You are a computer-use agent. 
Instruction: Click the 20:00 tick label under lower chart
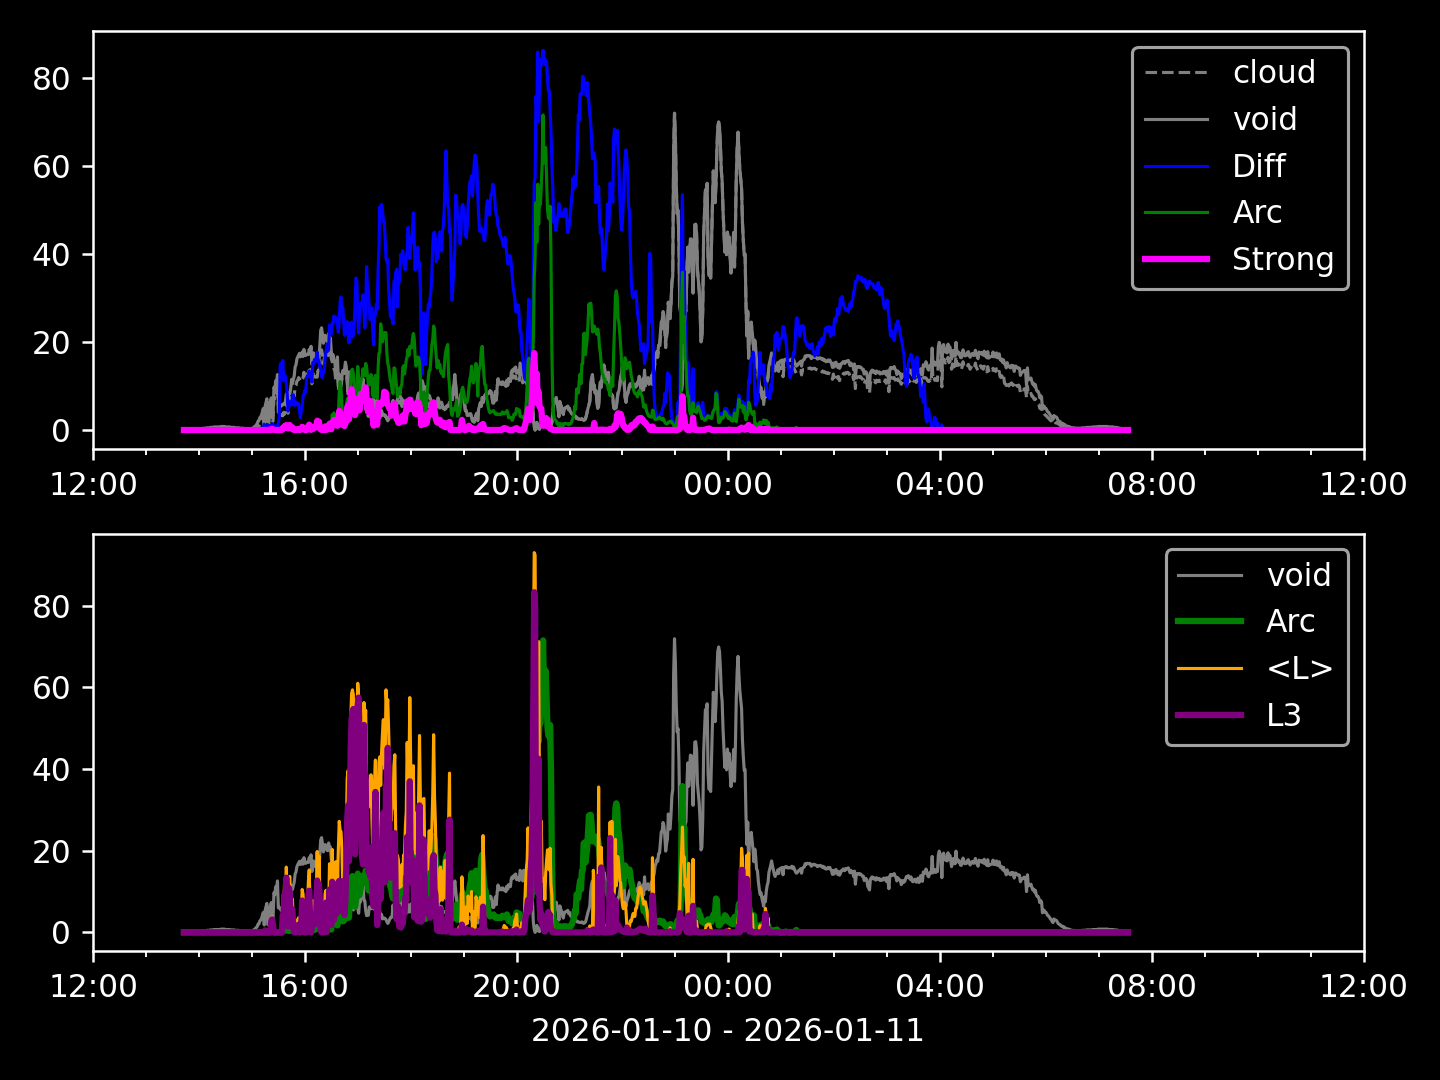pyautogui.click(x=516, y=987)
